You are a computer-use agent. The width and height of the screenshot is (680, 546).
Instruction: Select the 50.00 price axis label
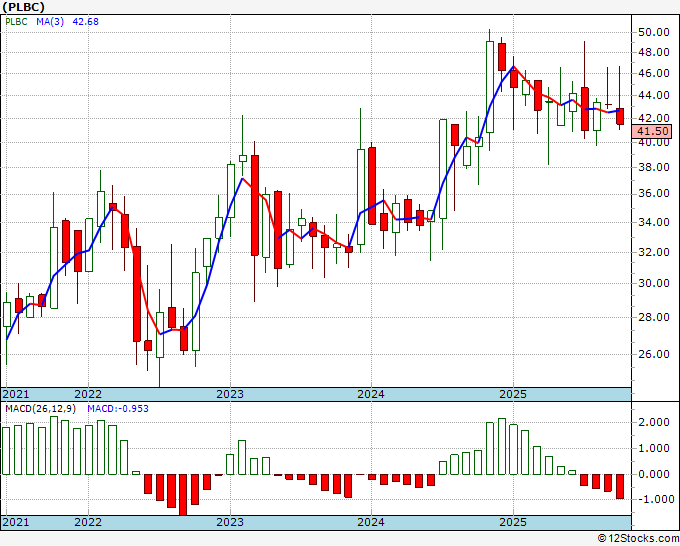[x=653, y=32]
